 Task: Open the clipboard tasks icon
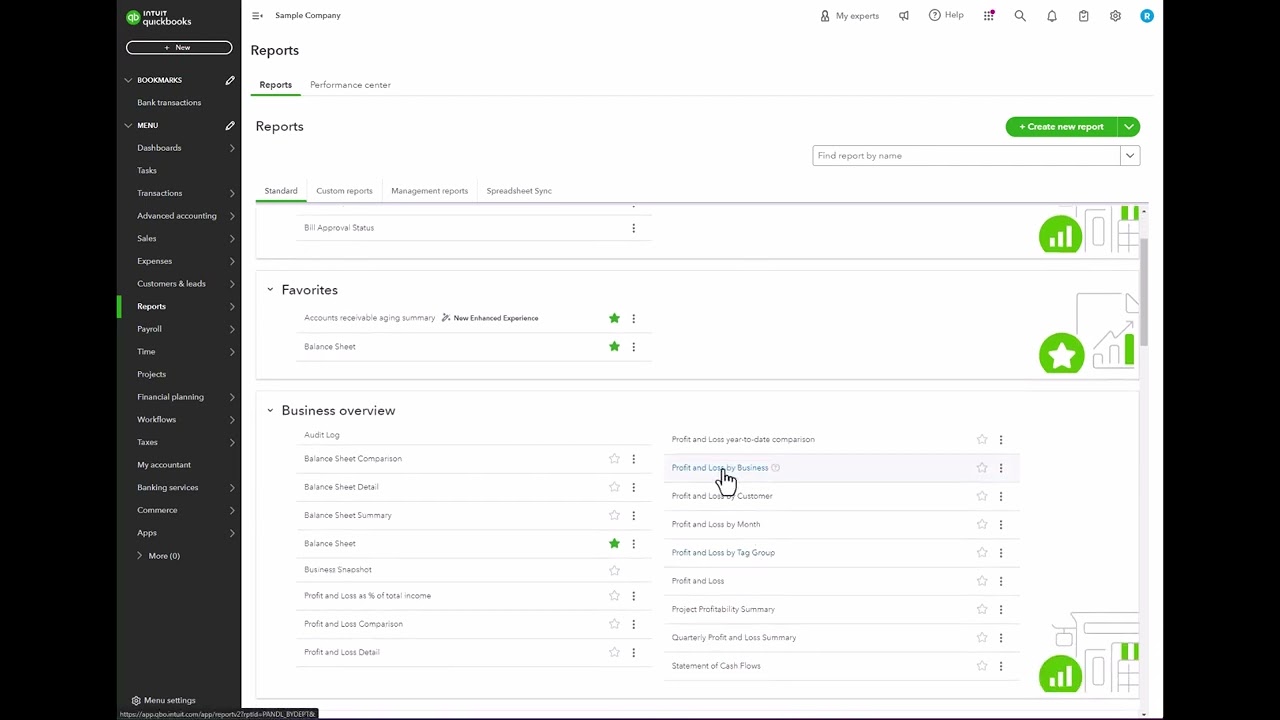click(x=1083, y=16)
